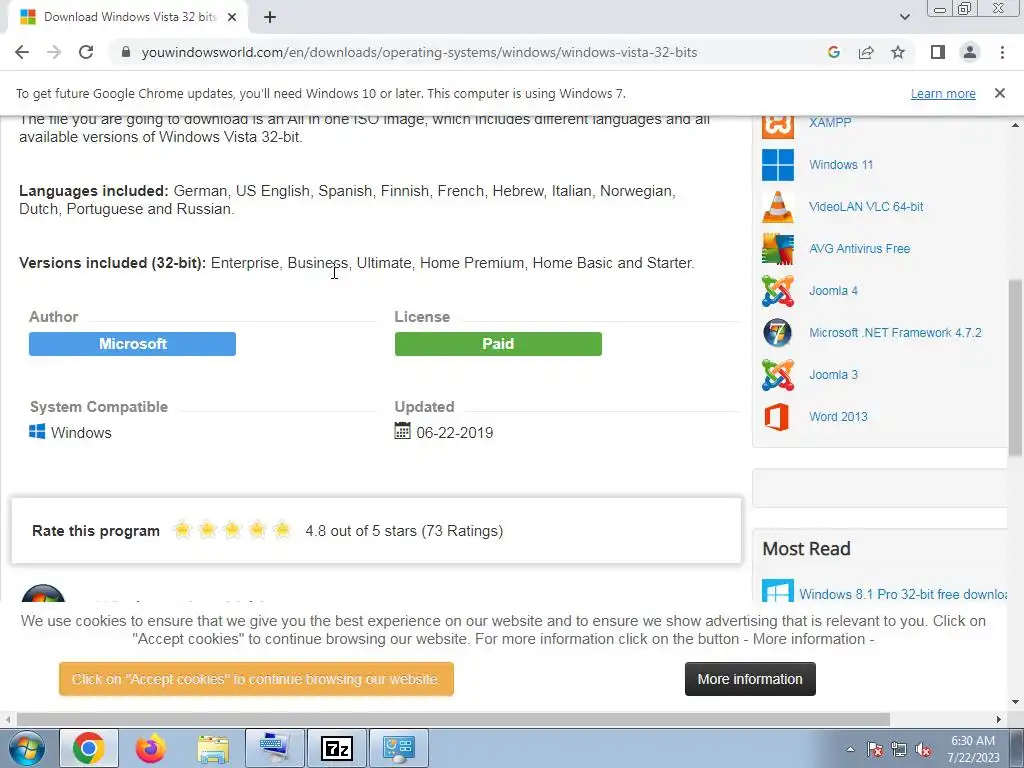The height and width of the screenshot is (768, 1024).
Task: Click the Joomla 4 logo icon
Action: pyautogui.click(x=778, y=291)
